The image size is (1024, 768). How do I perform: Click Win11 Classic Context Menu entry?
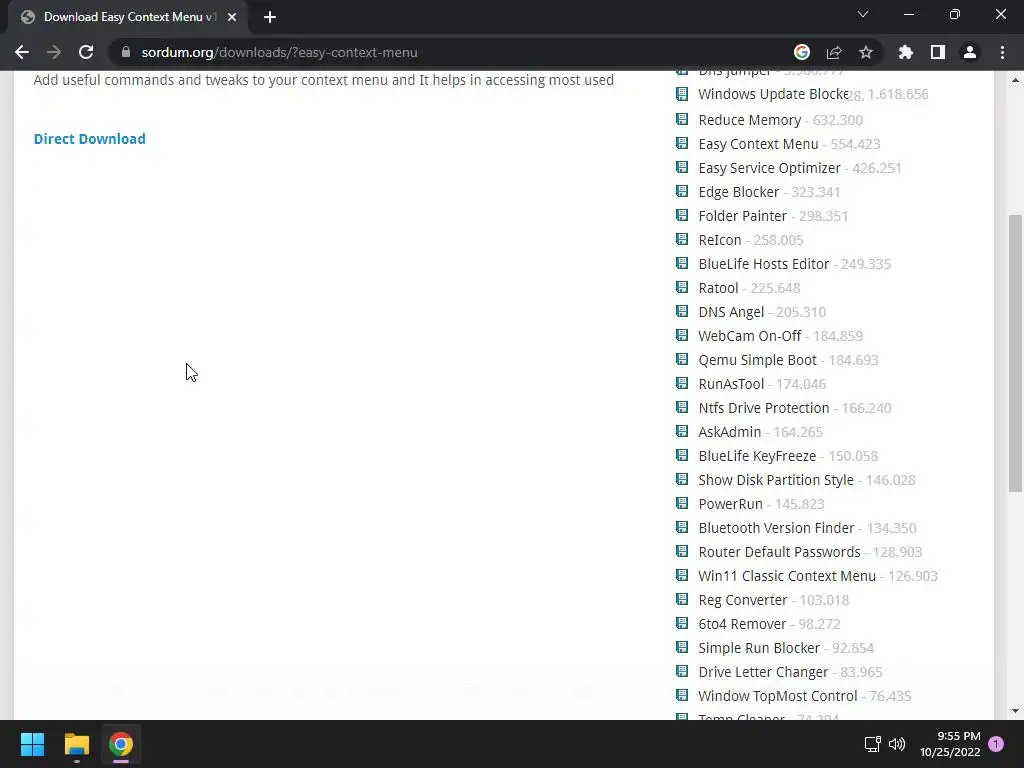pos(786,576)
